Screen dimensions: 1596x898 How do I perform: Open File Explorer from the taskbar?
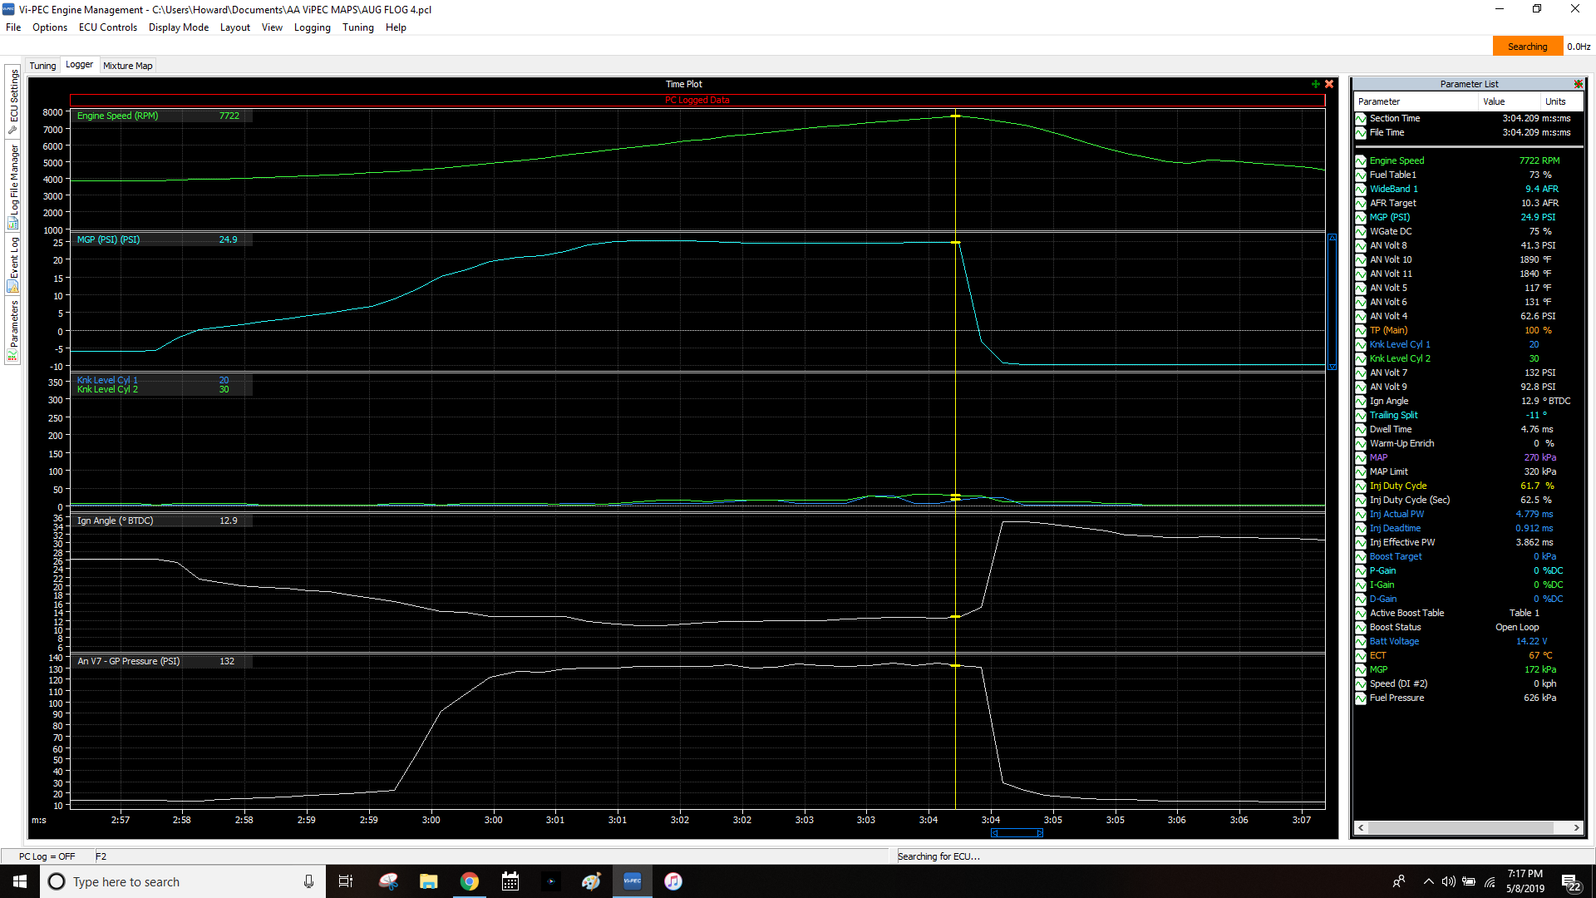tap(428, 881)
